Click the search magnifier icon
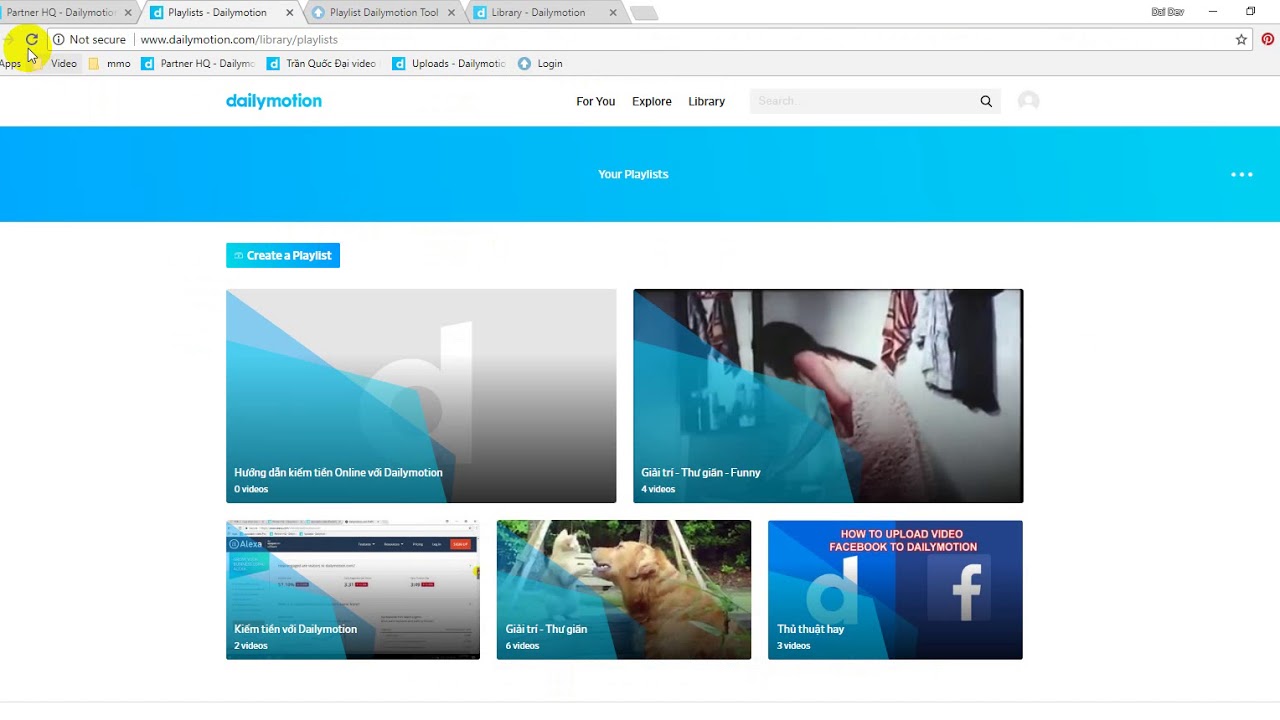 coord(986,101)
